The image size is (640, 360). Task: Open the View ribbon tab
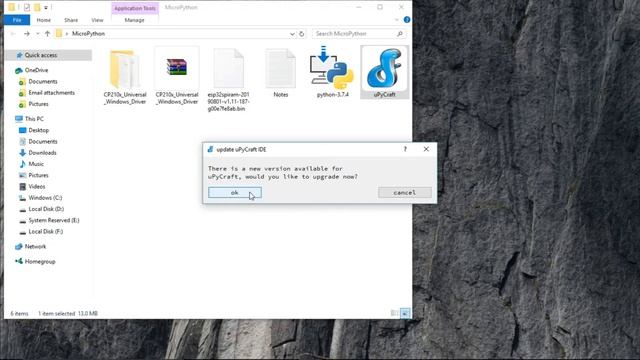click(97, 20)
